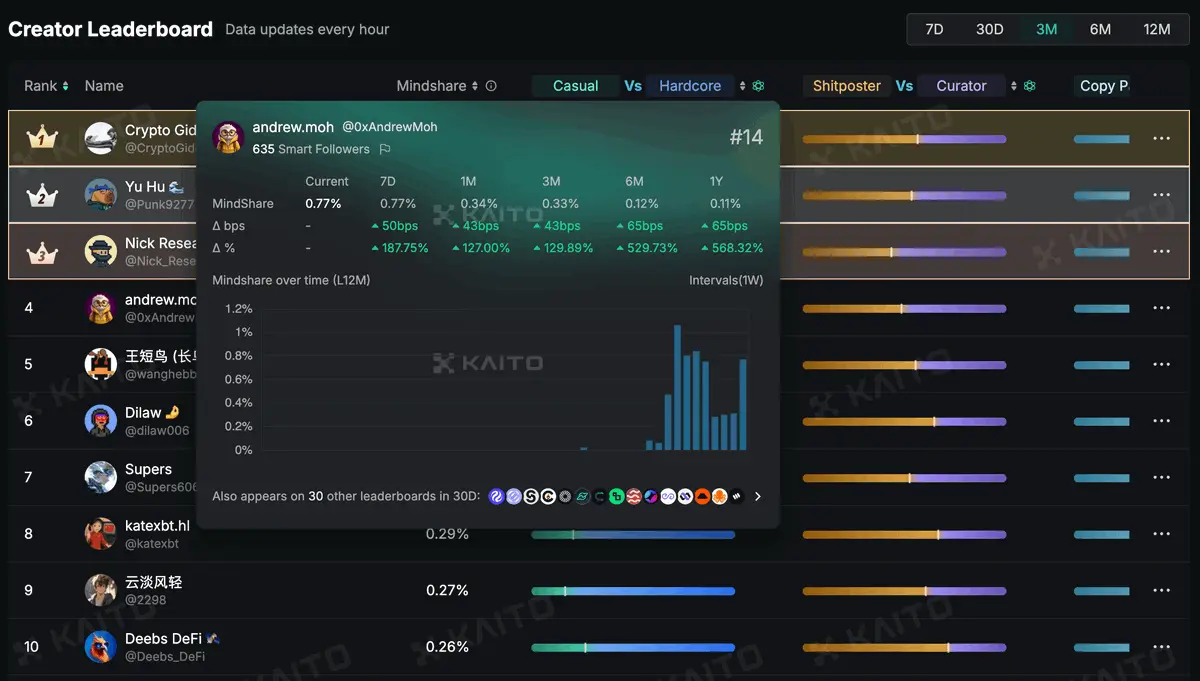The width and height of the screenshot is (1200, 681).
Task: Sort the table by Rank
Action: tap(65, 86)
